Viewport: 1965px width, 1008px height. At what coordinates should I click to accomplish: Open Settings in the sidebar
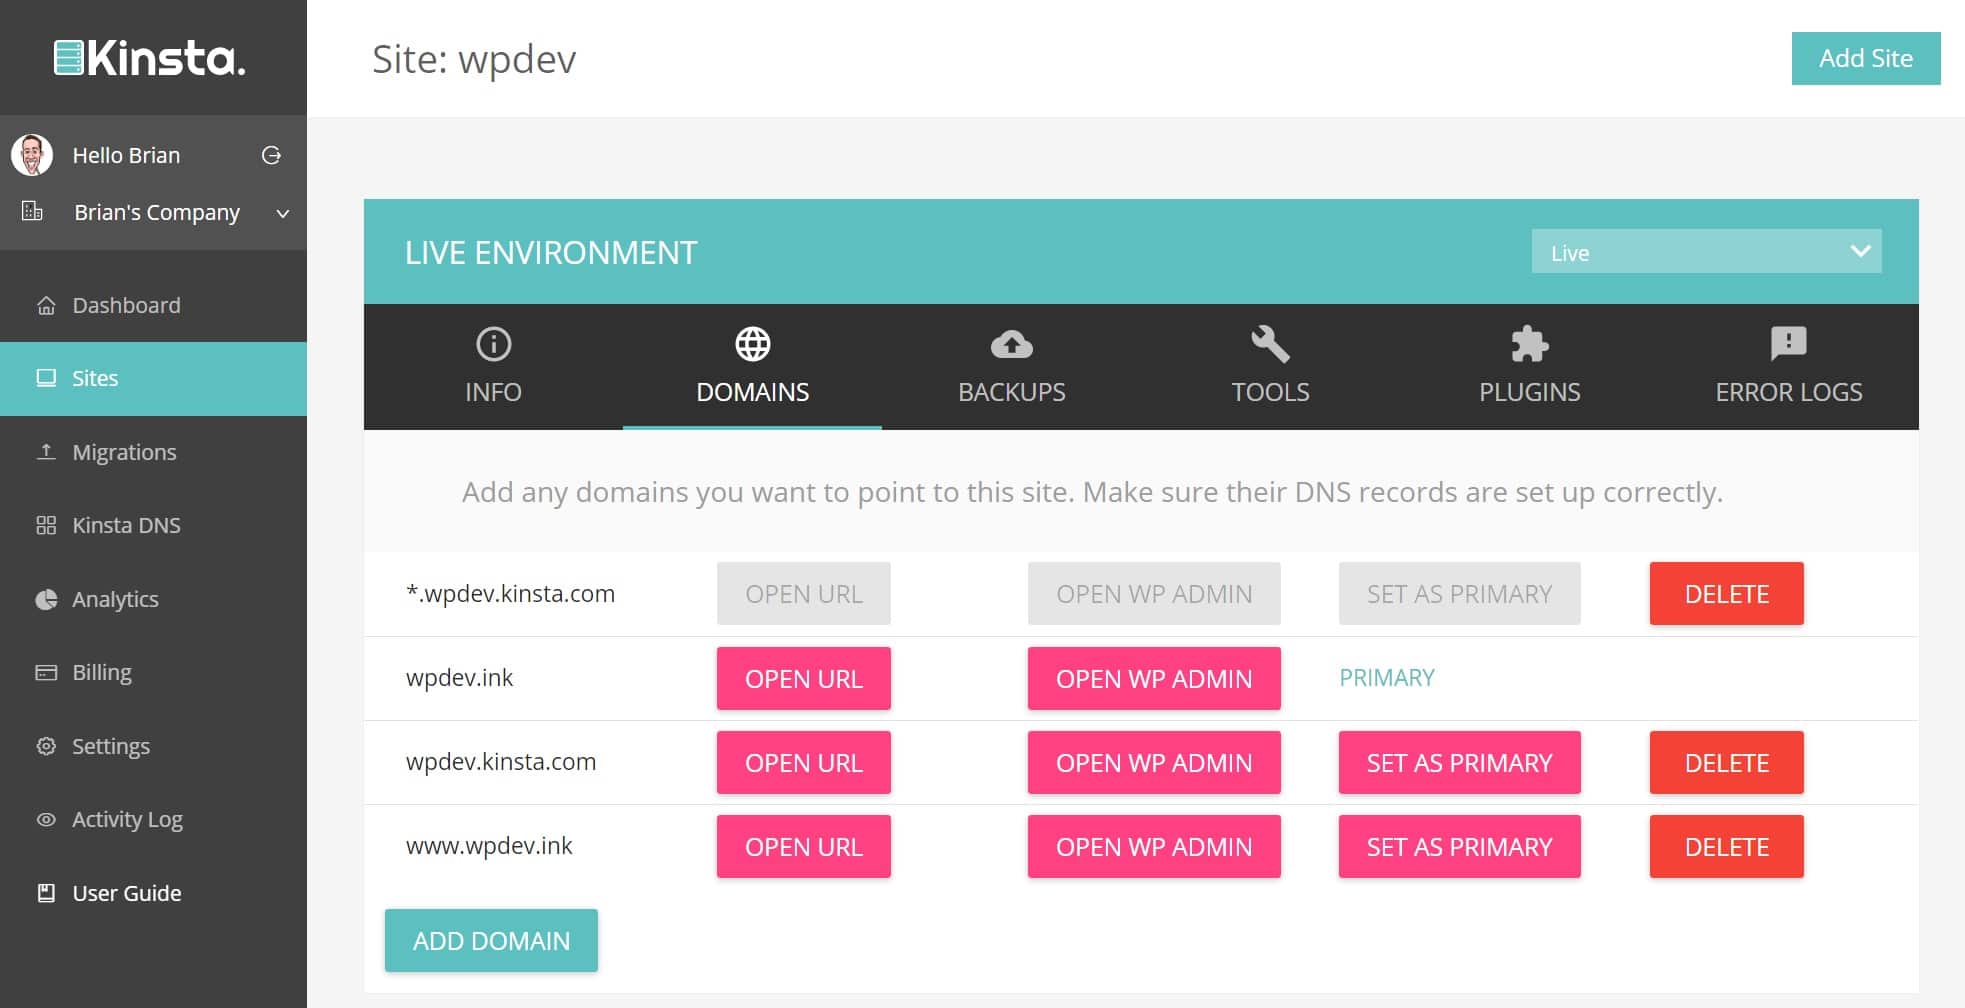(x=153, y=746)
